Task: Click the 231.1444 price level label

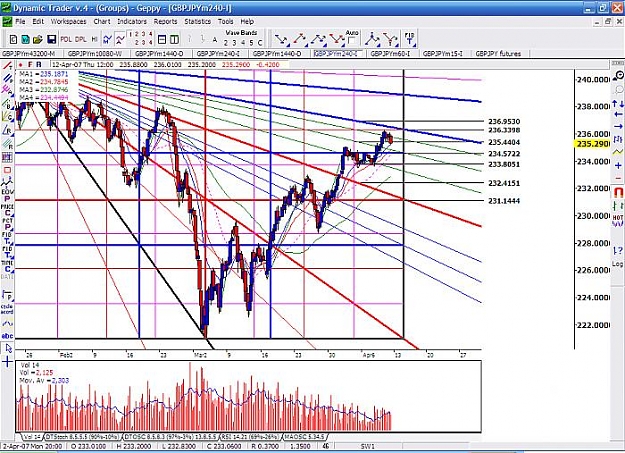Action: [x=504, y=201]
